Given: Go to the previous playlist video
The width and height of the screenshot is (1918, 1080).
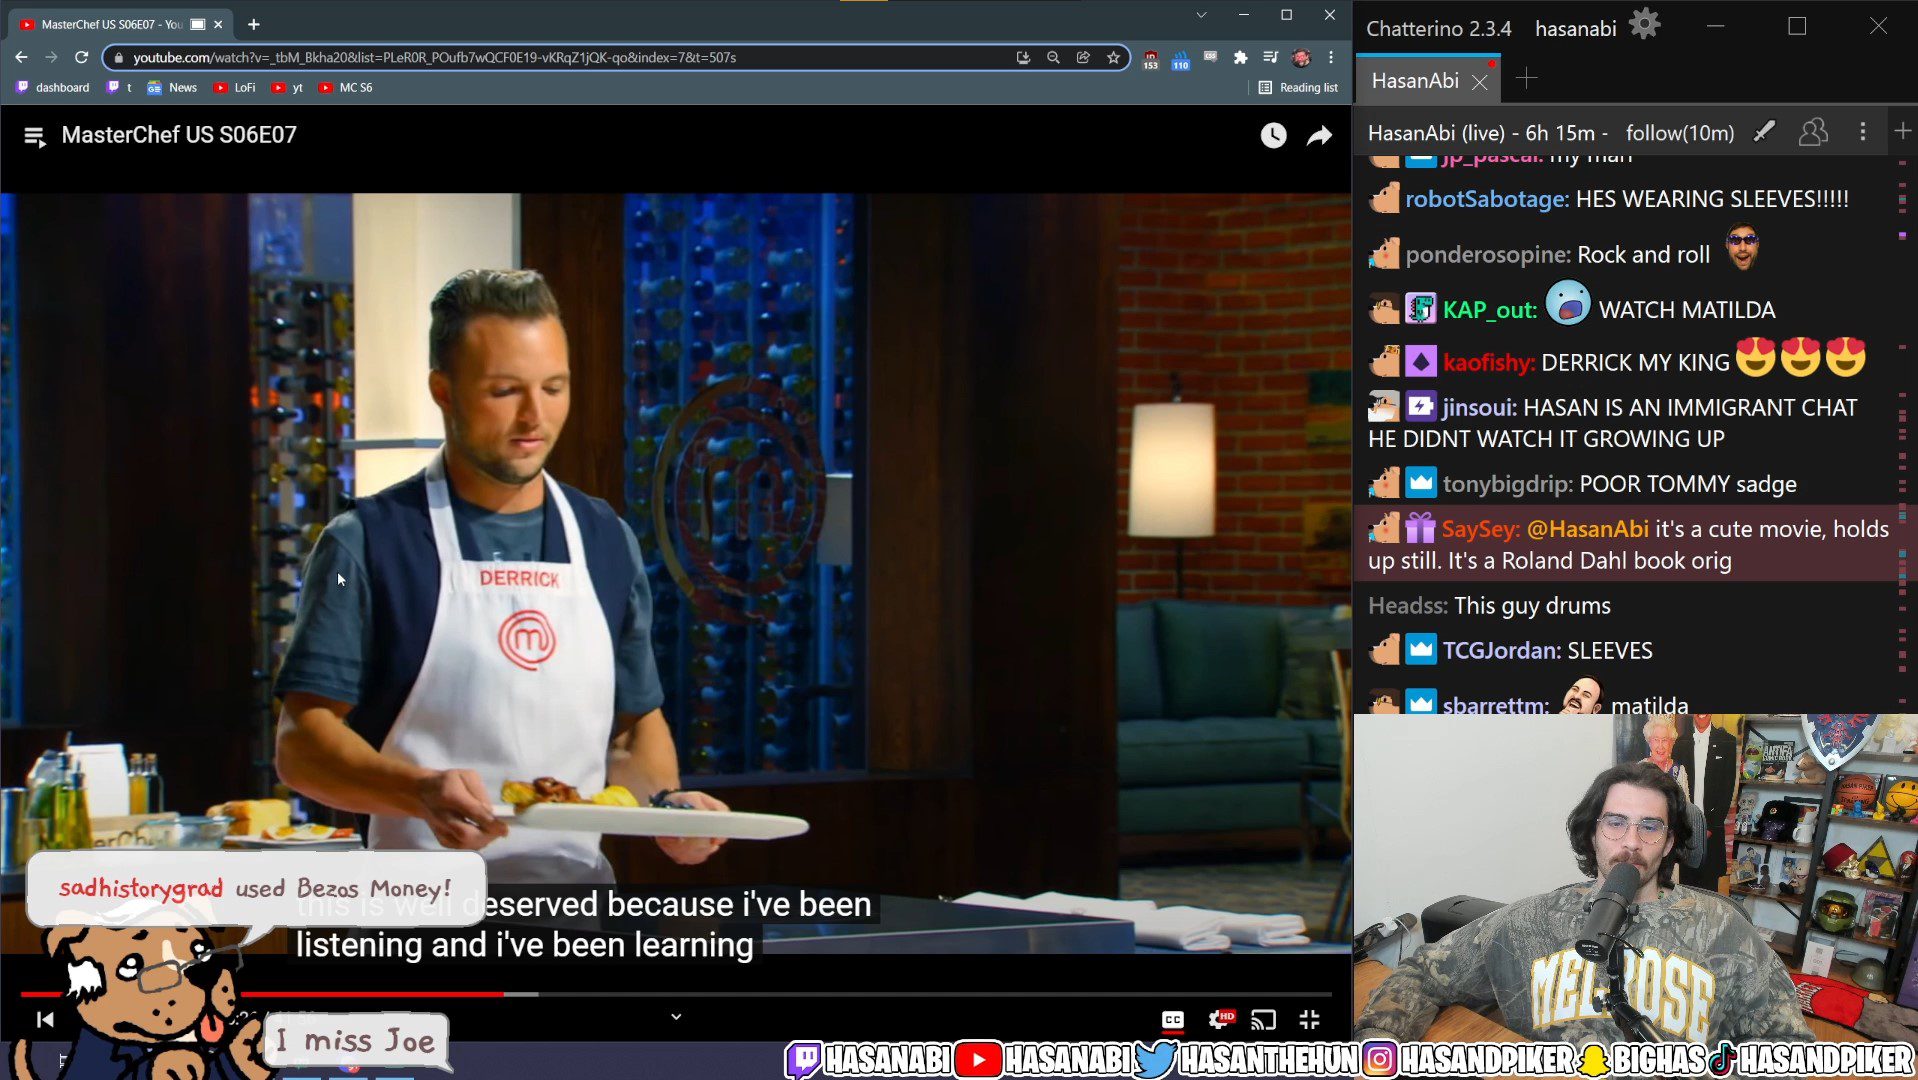Looking at the screenshot, I should tap(45, 1019).
